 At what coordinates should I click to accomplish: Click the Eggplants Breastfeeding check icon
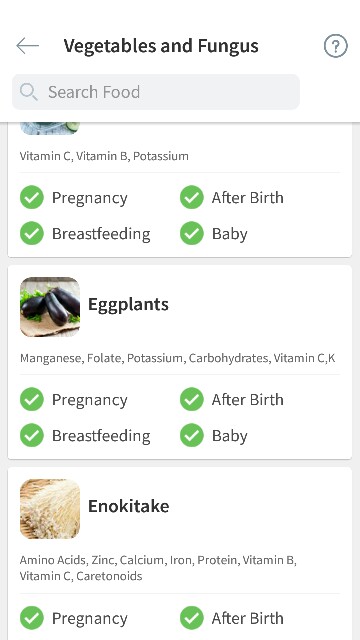click(32, 435)
